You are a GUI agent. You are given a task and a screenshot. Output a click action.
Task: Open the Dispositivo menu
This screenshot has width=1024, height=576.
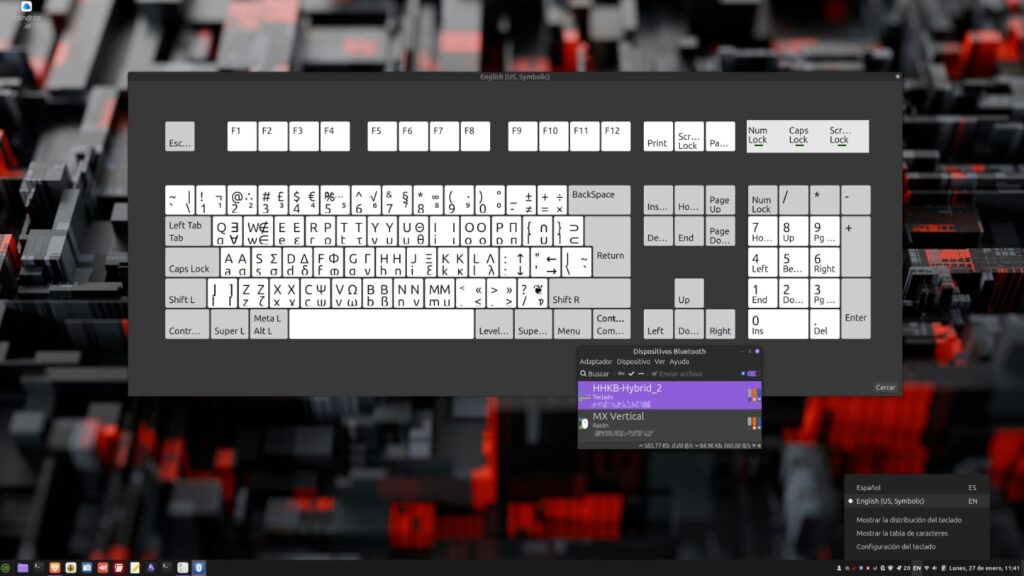coord(634,361)
